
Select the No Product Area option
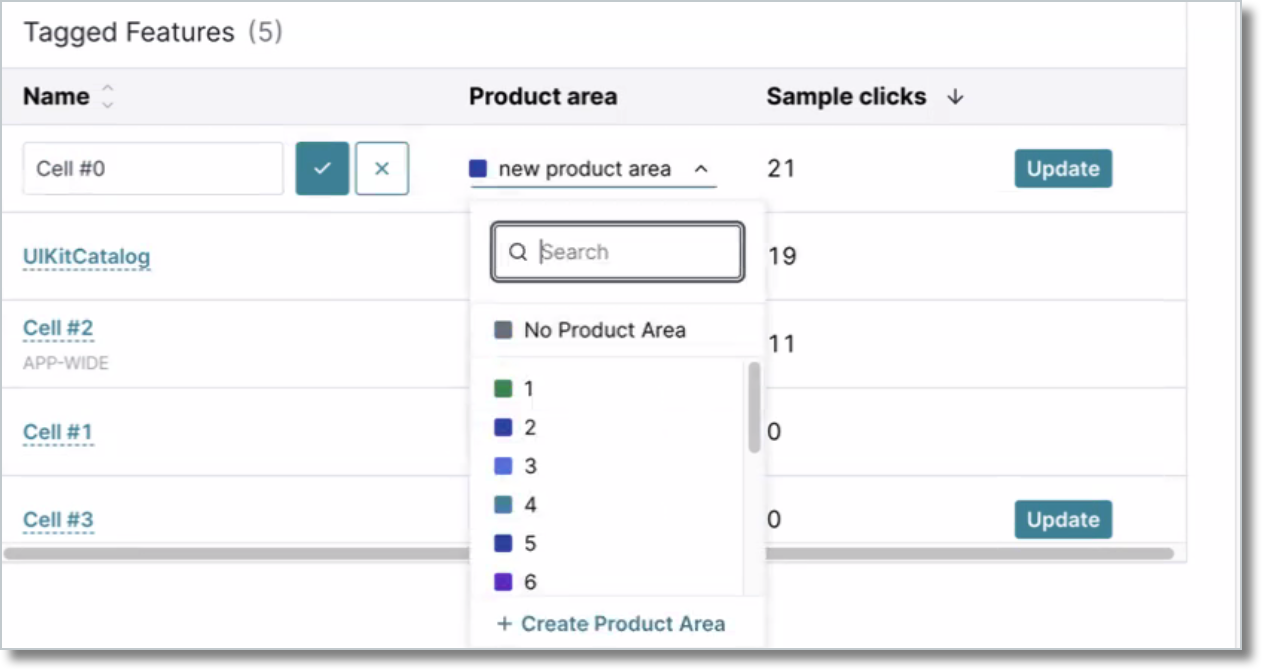pyautogui.click(x=604, y=329)
